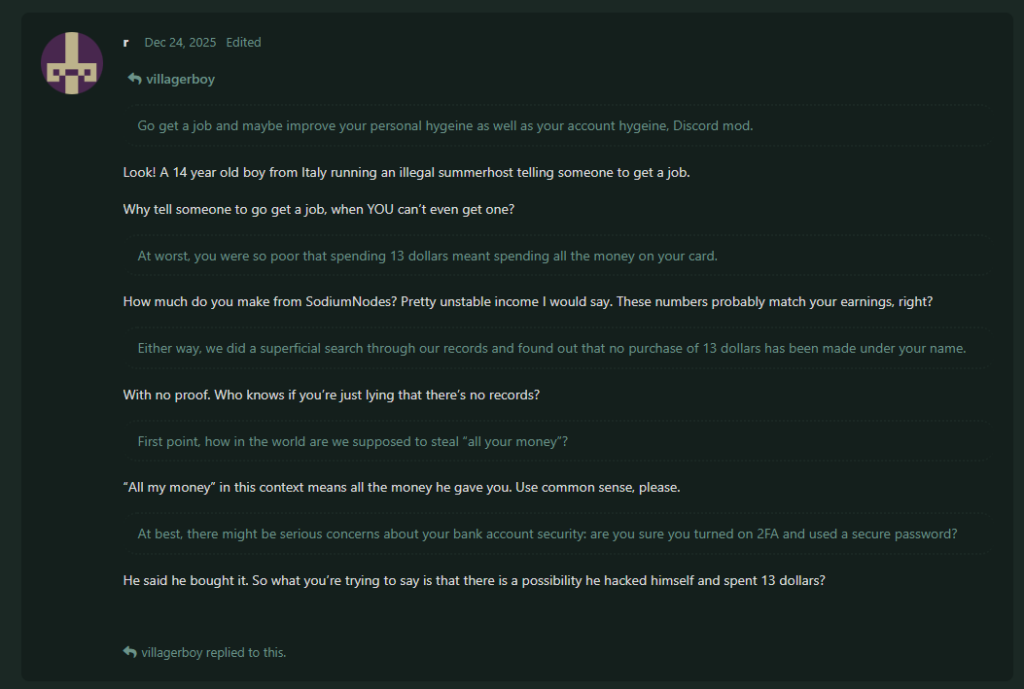Click the line 'Look! A 14 year old boy from Italy'
1024x689 pixels.
406,172
